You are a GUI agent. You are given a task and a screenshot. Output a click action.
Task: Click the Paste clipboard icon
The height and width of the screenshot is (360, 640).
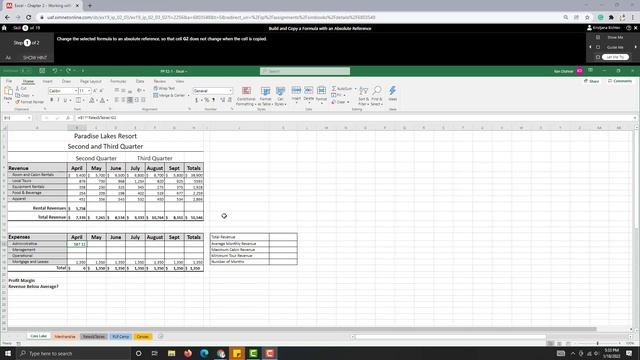pos(8,91)
